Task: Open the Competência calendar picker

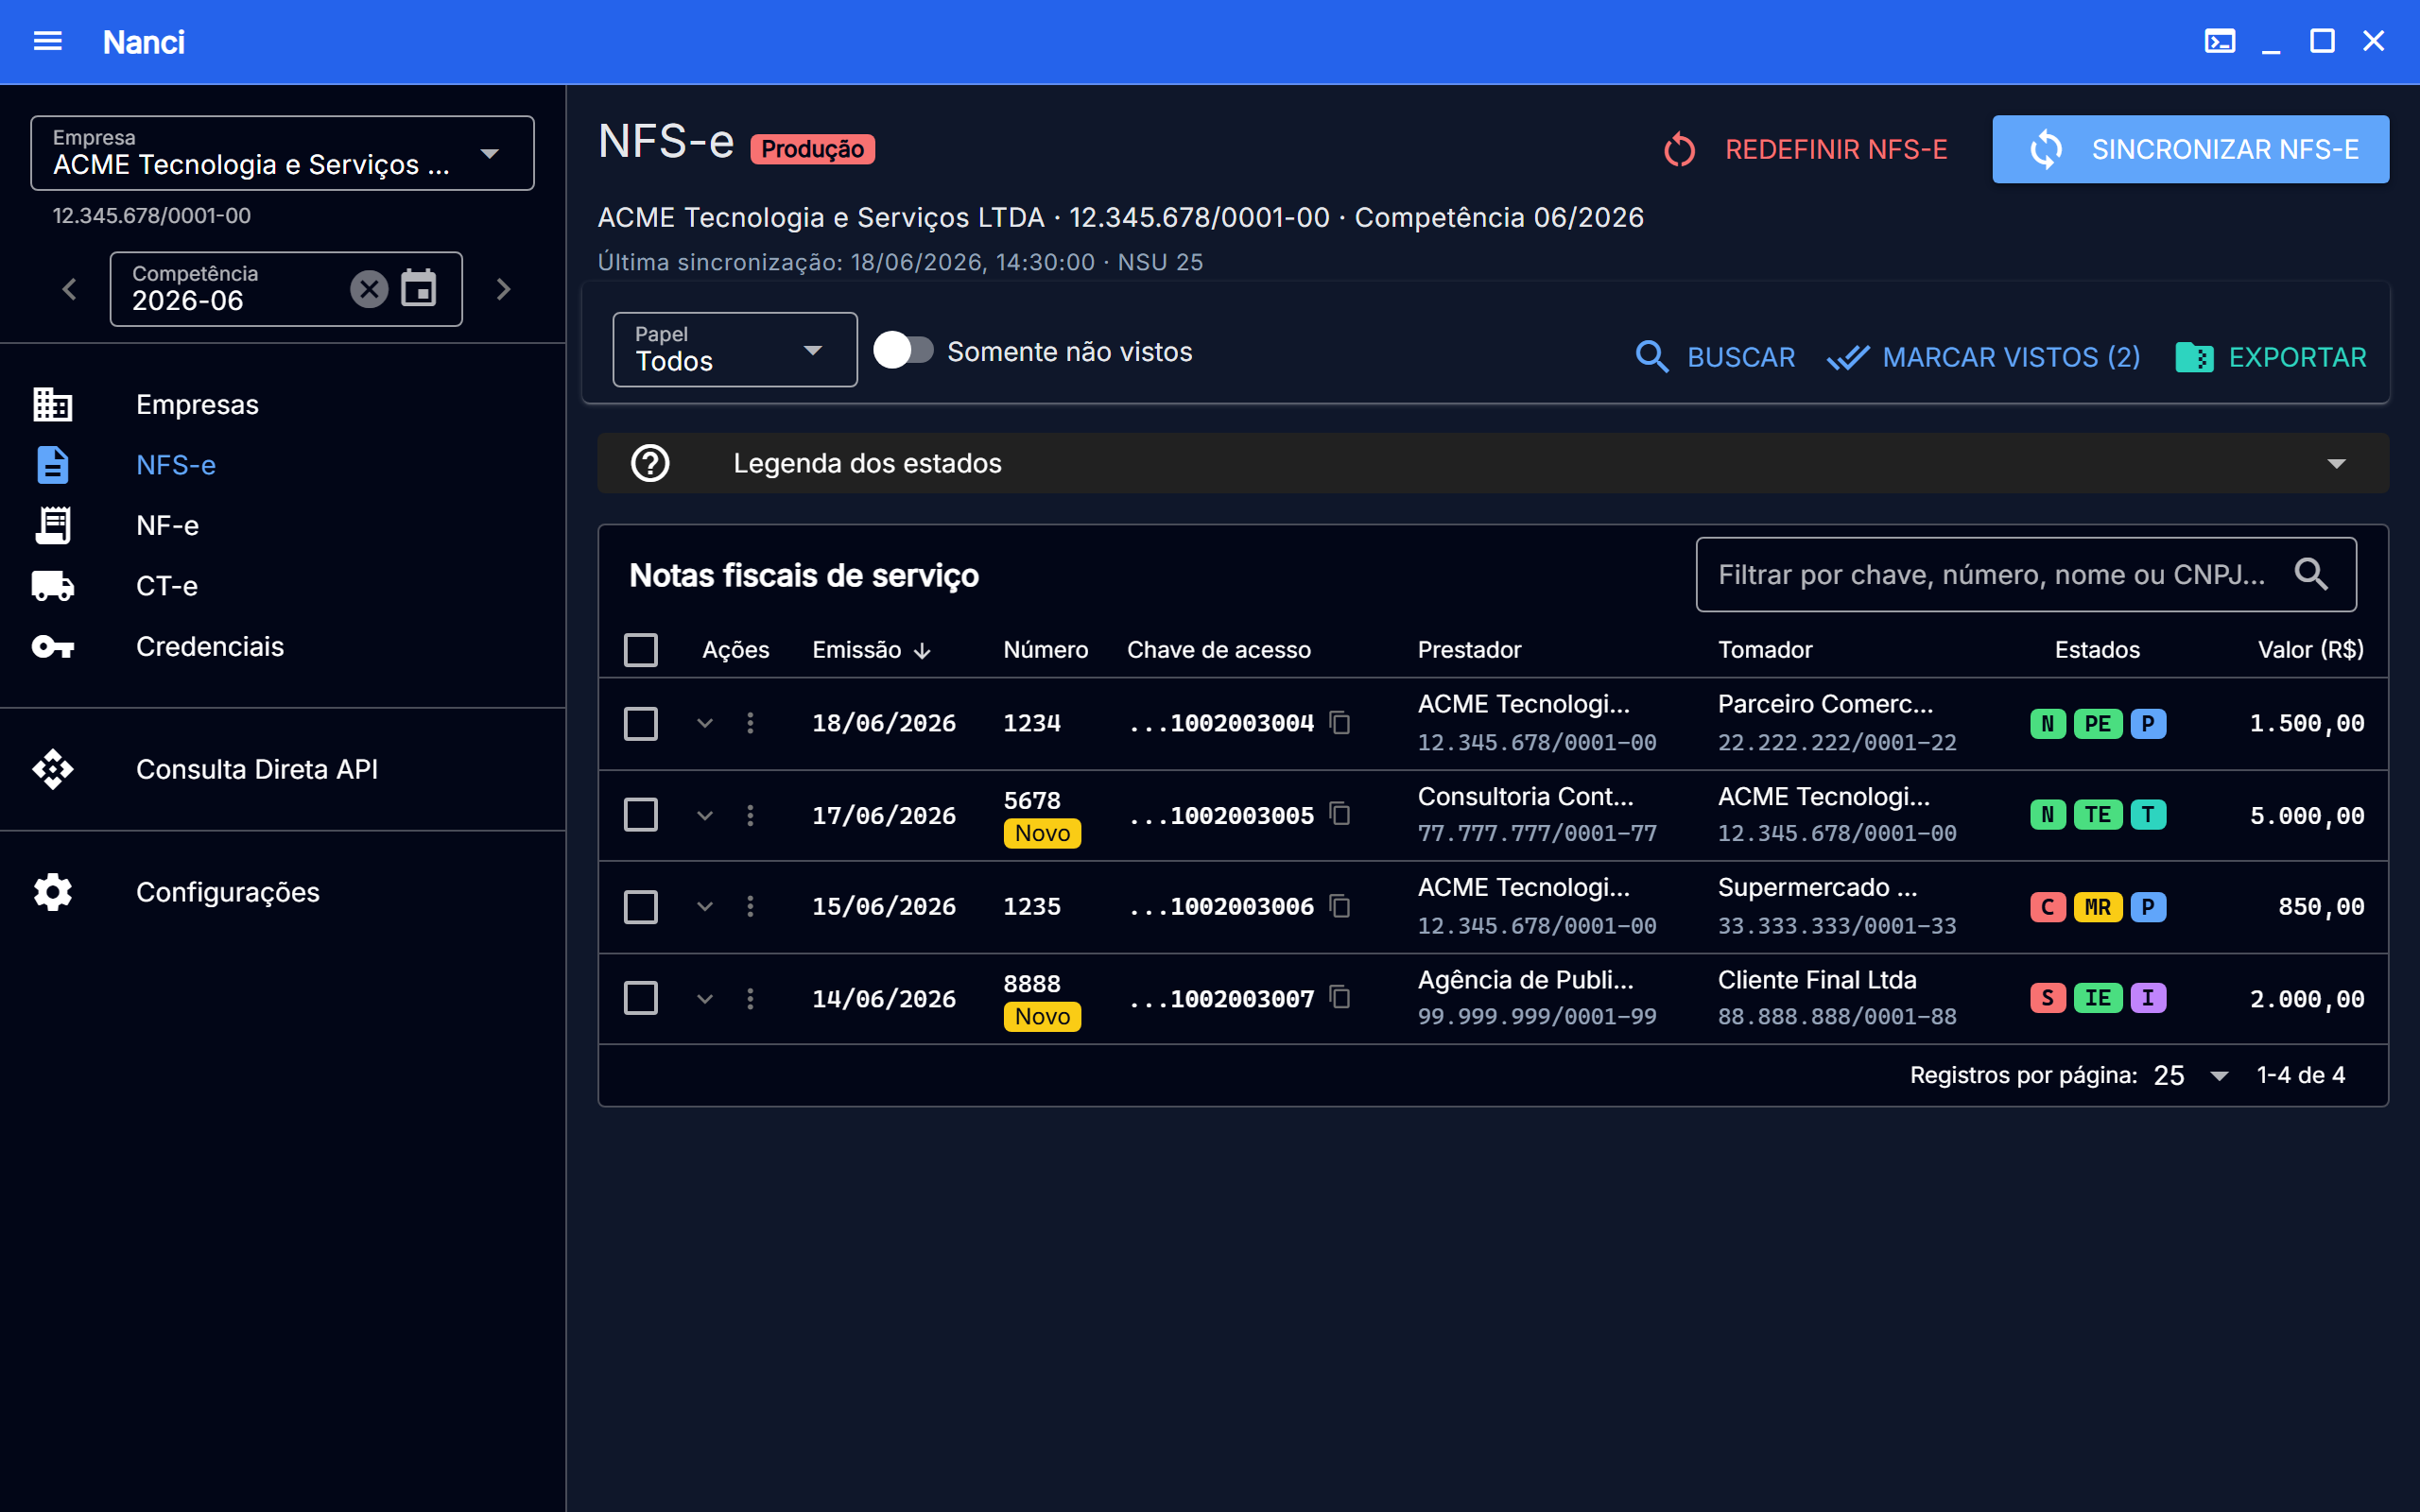Action: (x=418, y=289)
